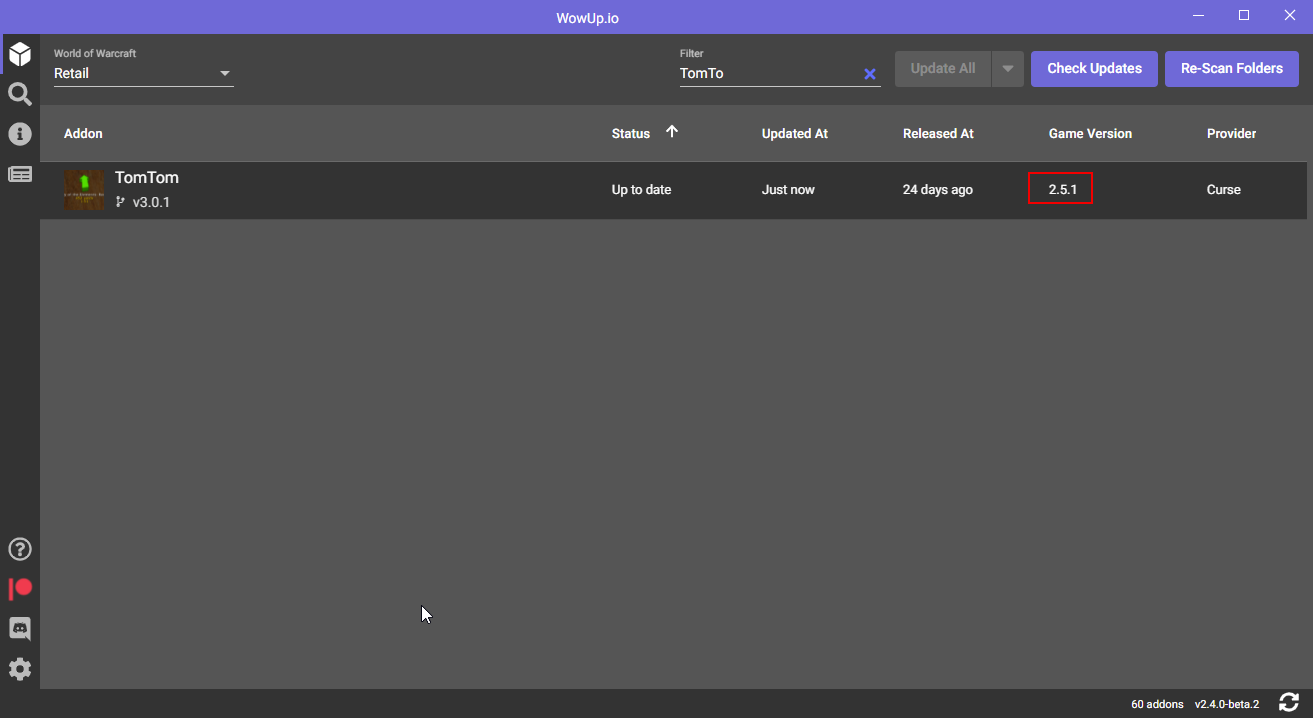
Task: Click the sync icon in the status bar
Action: click(1289, 701)
